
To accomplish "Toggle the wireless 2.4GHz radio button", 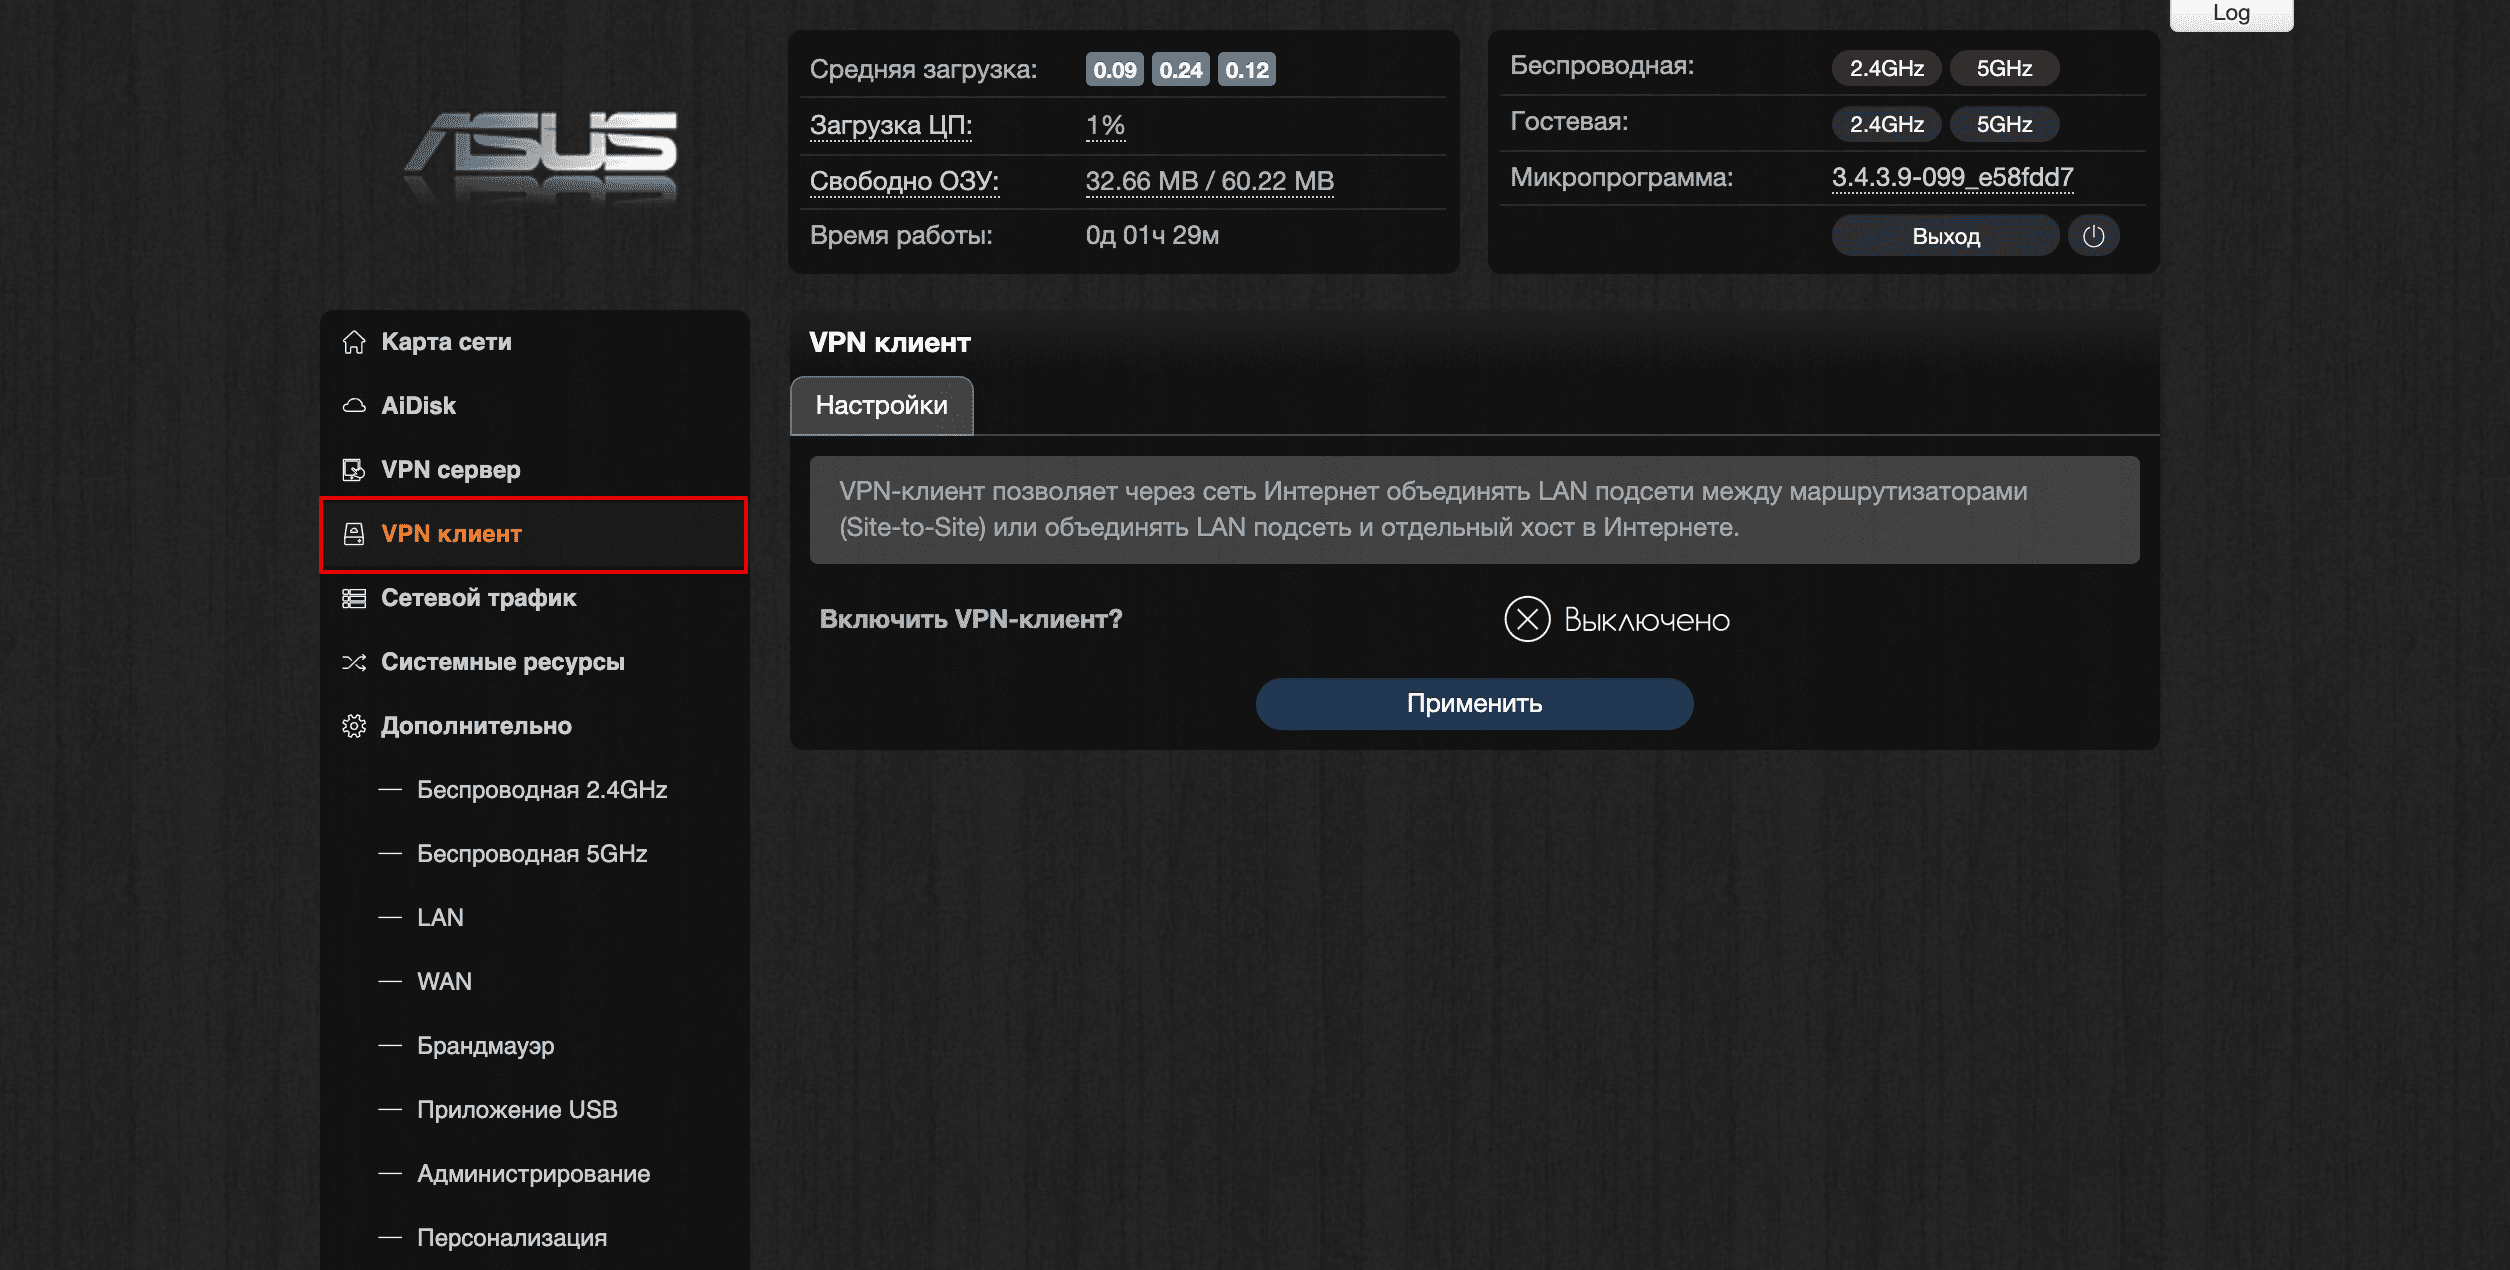I will point(1886,68).
